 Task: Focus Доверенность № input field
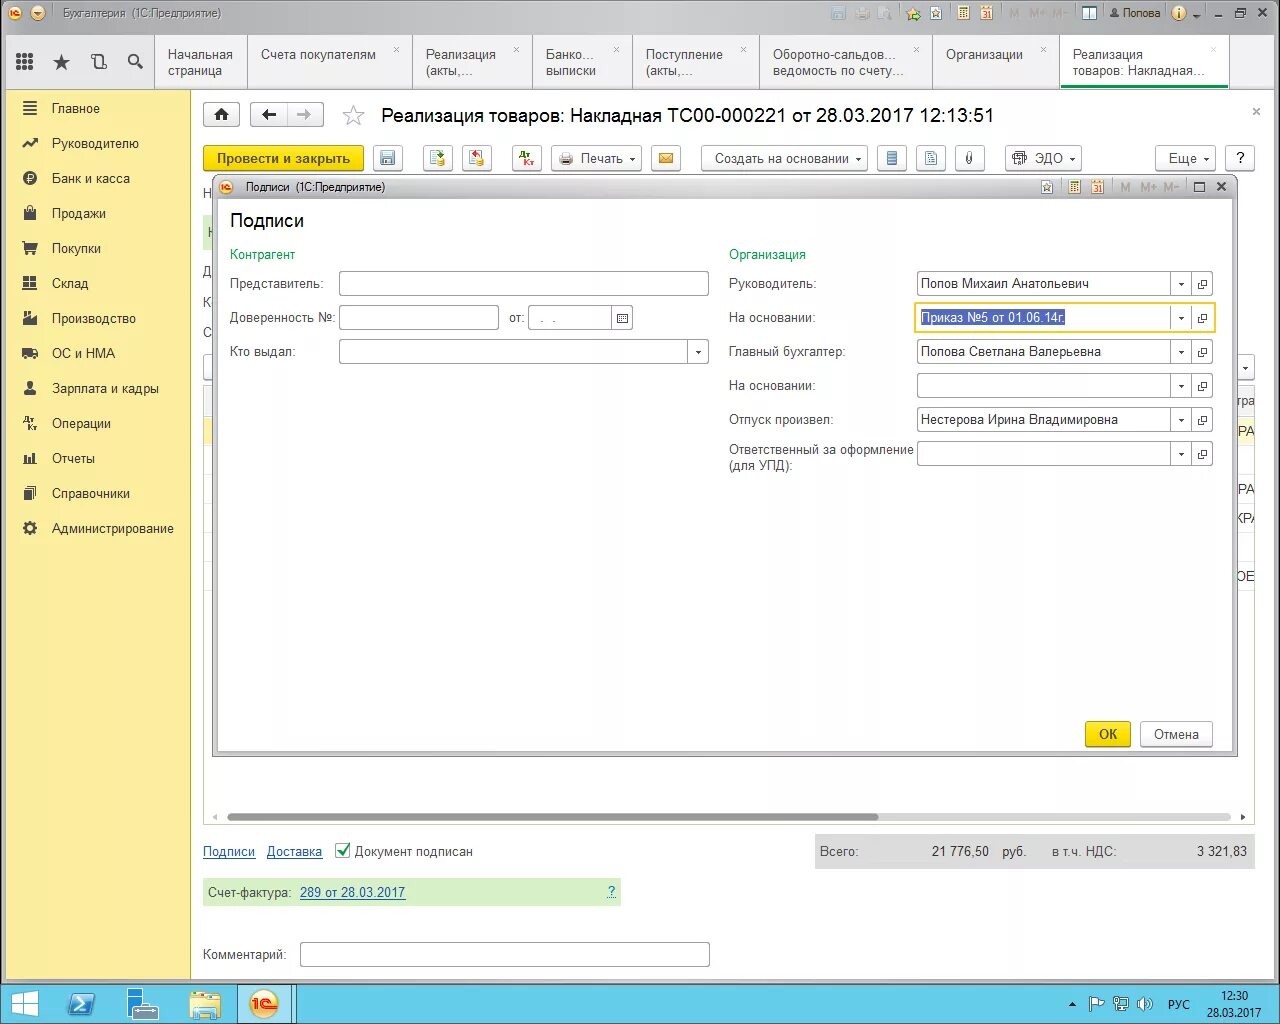(x=419, y=318)
